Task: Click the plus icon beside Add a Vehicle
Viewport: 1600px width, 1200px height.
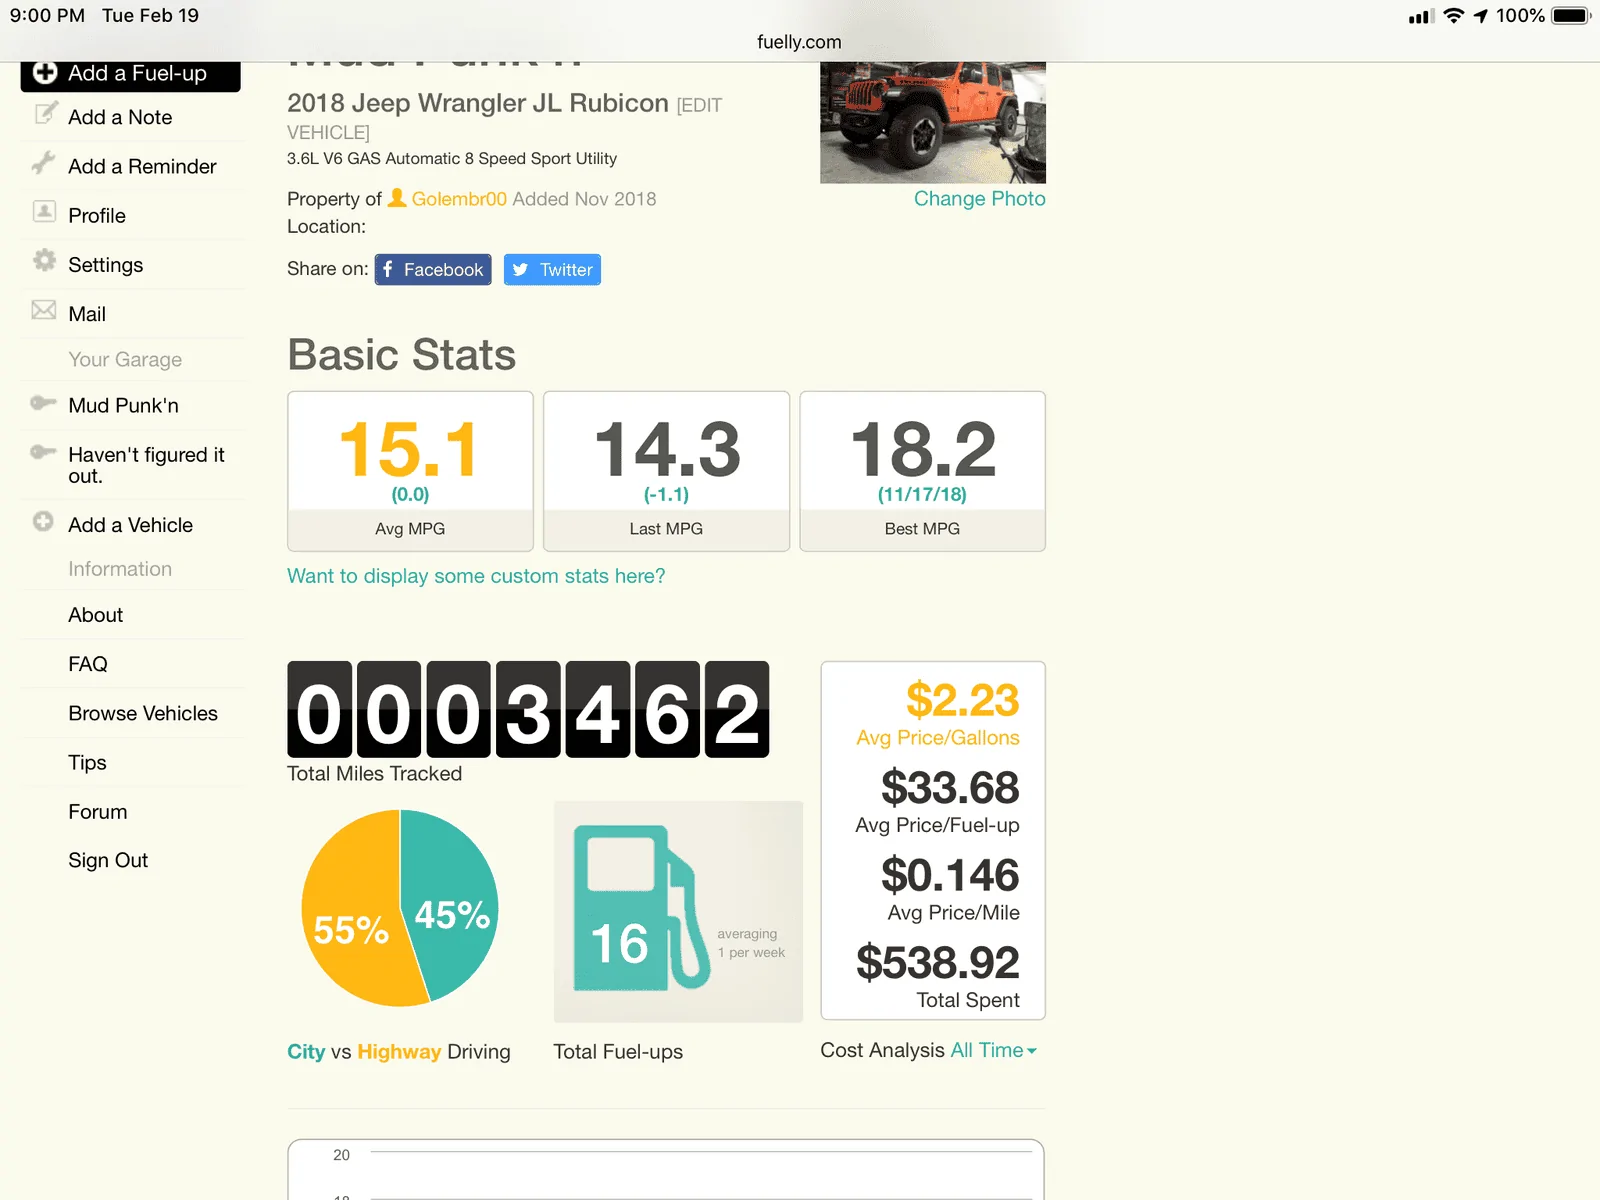Action: click(x=43, y=521)
